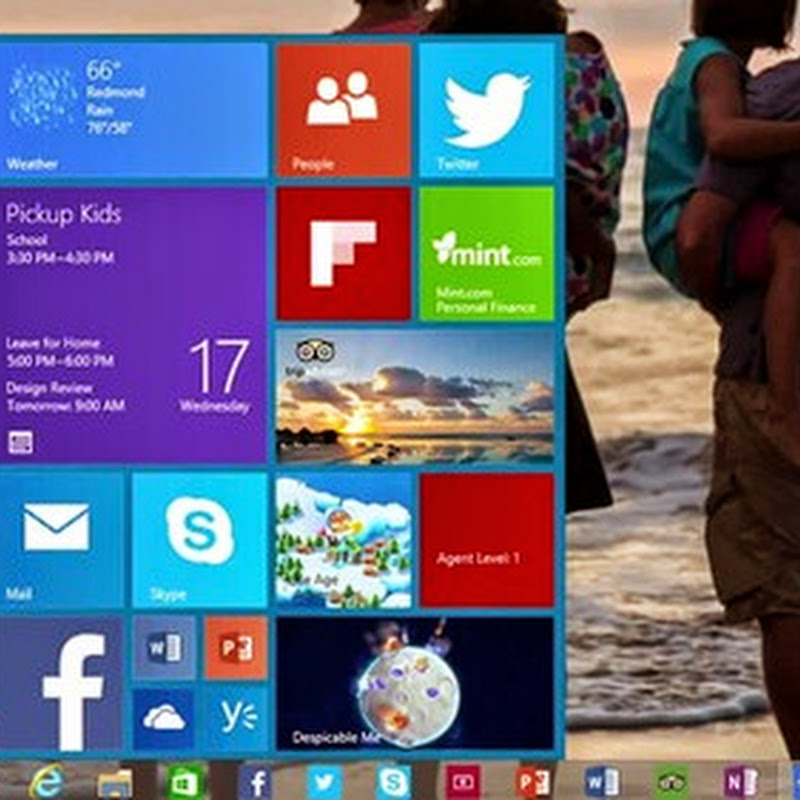The image size is (800, 800).
Task: Open the Despicable Me game tile
Action: pos(415,684)
